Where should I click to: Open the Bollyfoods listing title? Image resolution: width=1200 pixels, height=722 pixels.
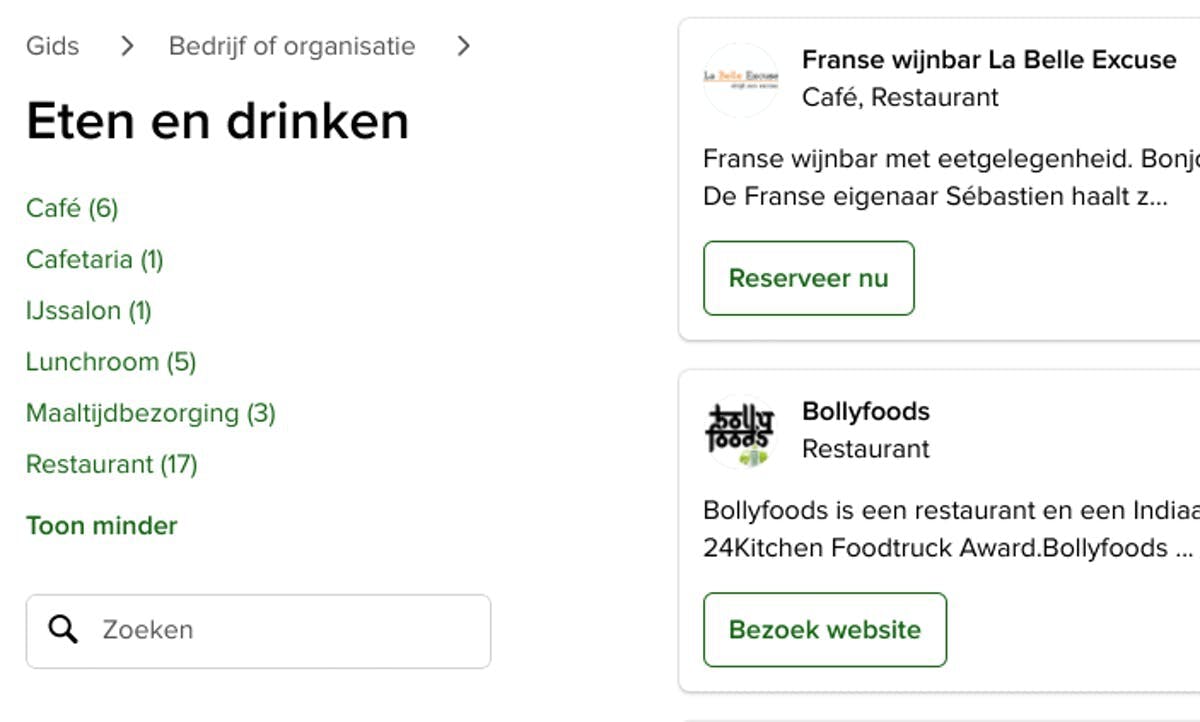pos(866,412)
